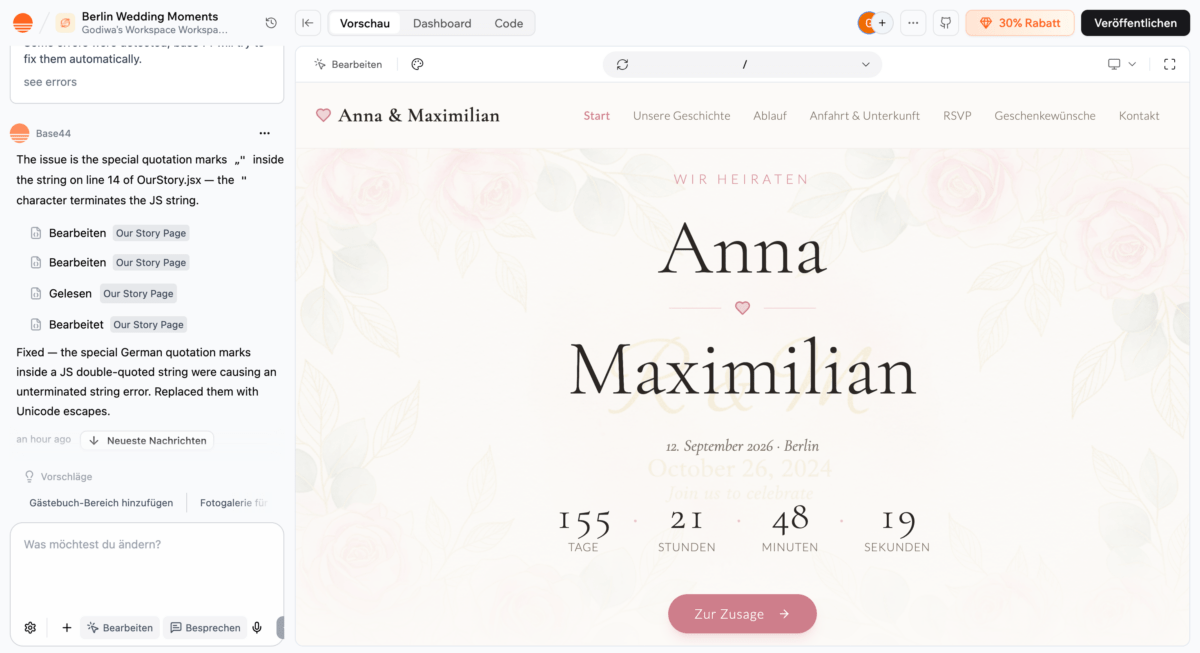This screenshot has width=1200, height=653.
Task: Switch to the Code tab
Action: (509, 23)
